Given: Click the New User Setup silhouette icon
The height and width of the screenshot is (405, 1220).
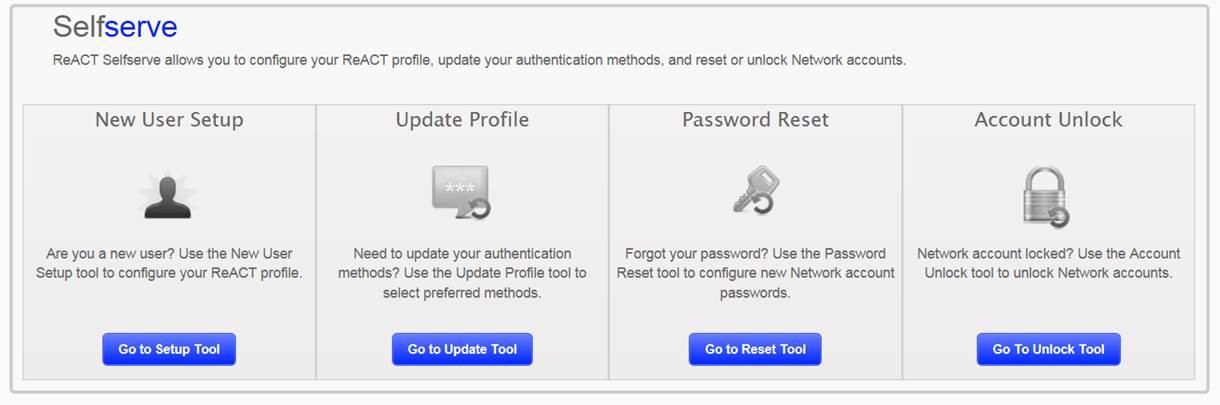Looking at the screenshot, I should (x=168, y=196).
